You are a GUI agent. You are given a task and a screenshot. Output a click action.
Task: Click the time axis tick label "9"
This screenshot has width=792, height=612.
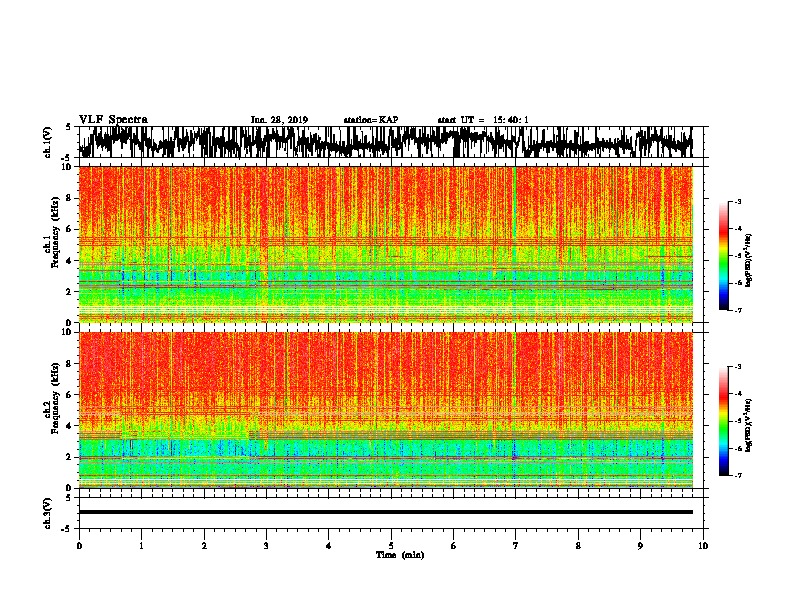coord(640,546)
